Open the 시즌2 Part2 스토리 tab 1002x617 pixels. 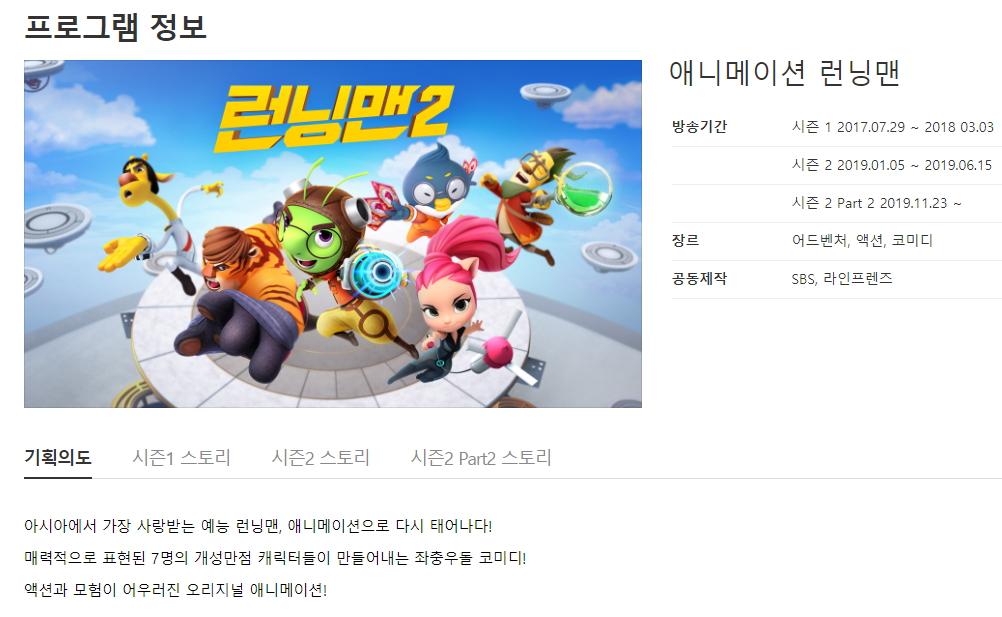tap(481, 457)
